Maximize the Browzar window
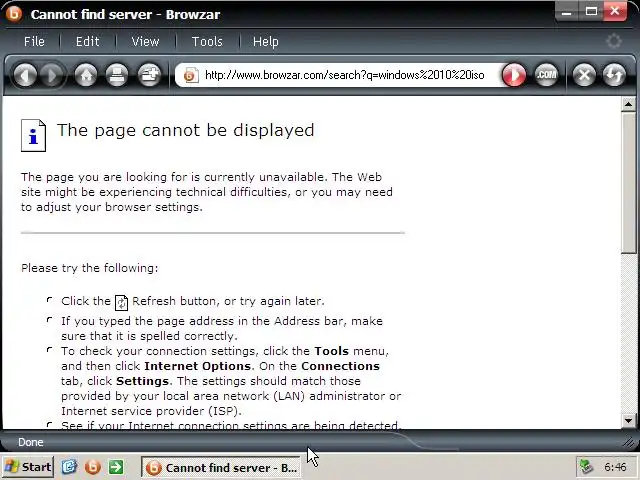The image size is (640, 480). (591, 12)
